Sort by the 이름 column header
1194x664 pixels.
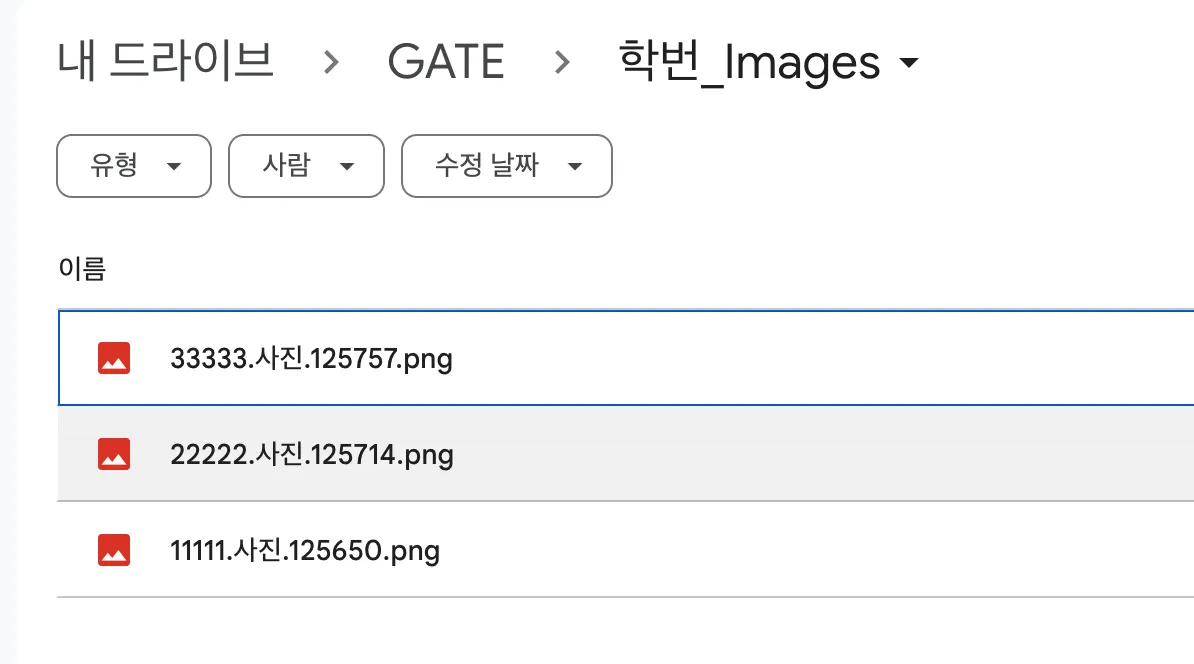tap(82, 269)
